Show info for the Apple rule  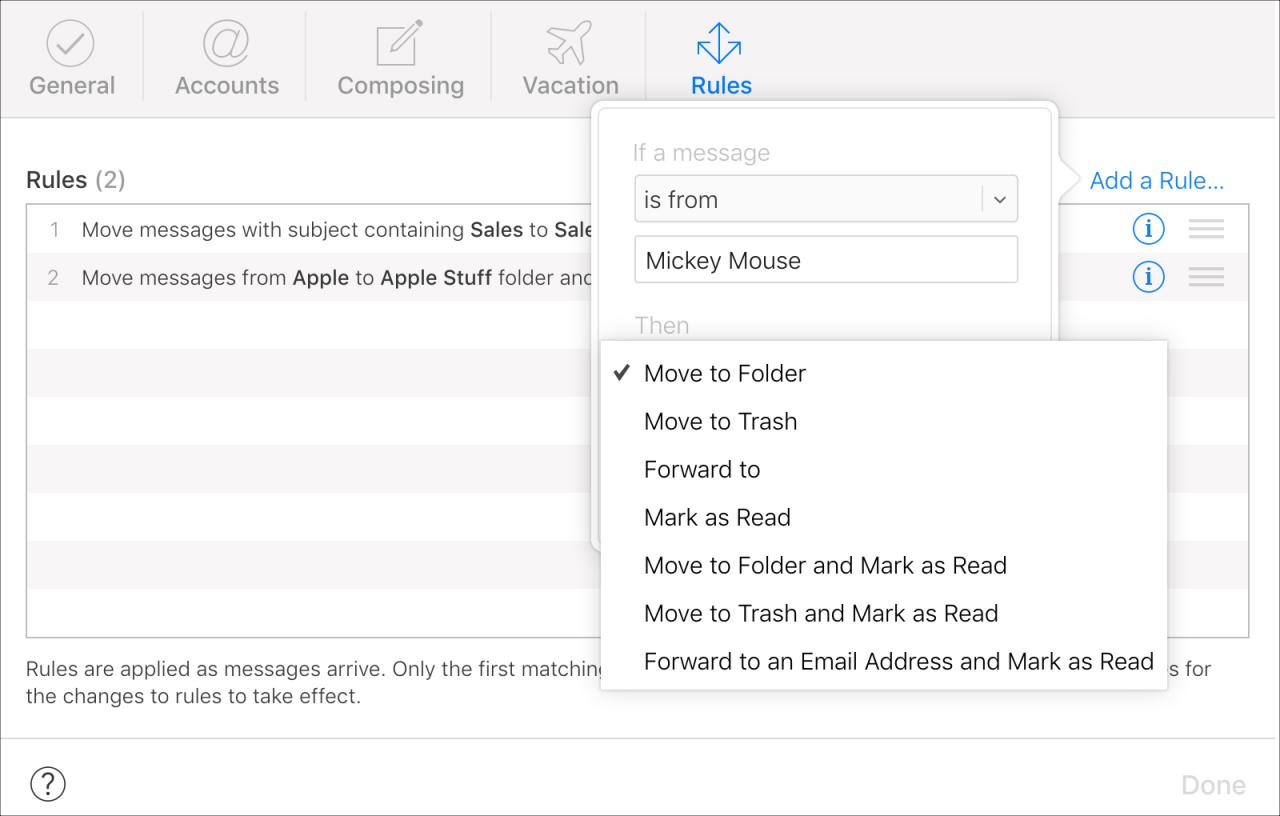point(1148,277)
